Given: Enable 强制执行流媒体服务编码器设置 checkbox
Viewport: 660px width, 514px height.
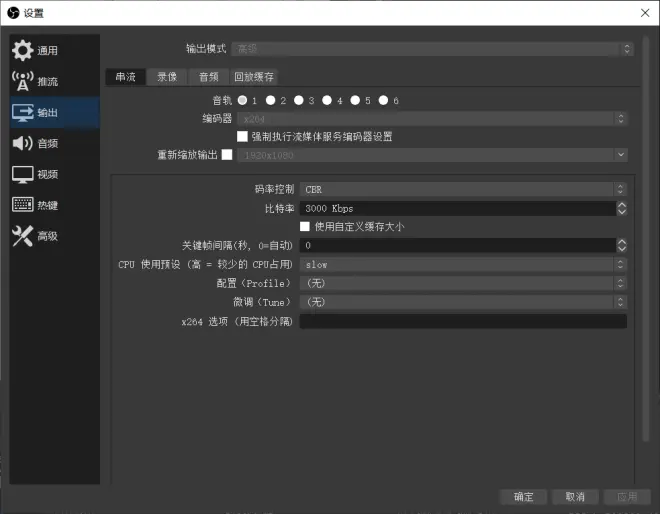Looking at the screenshot, I should coord(242,136).
